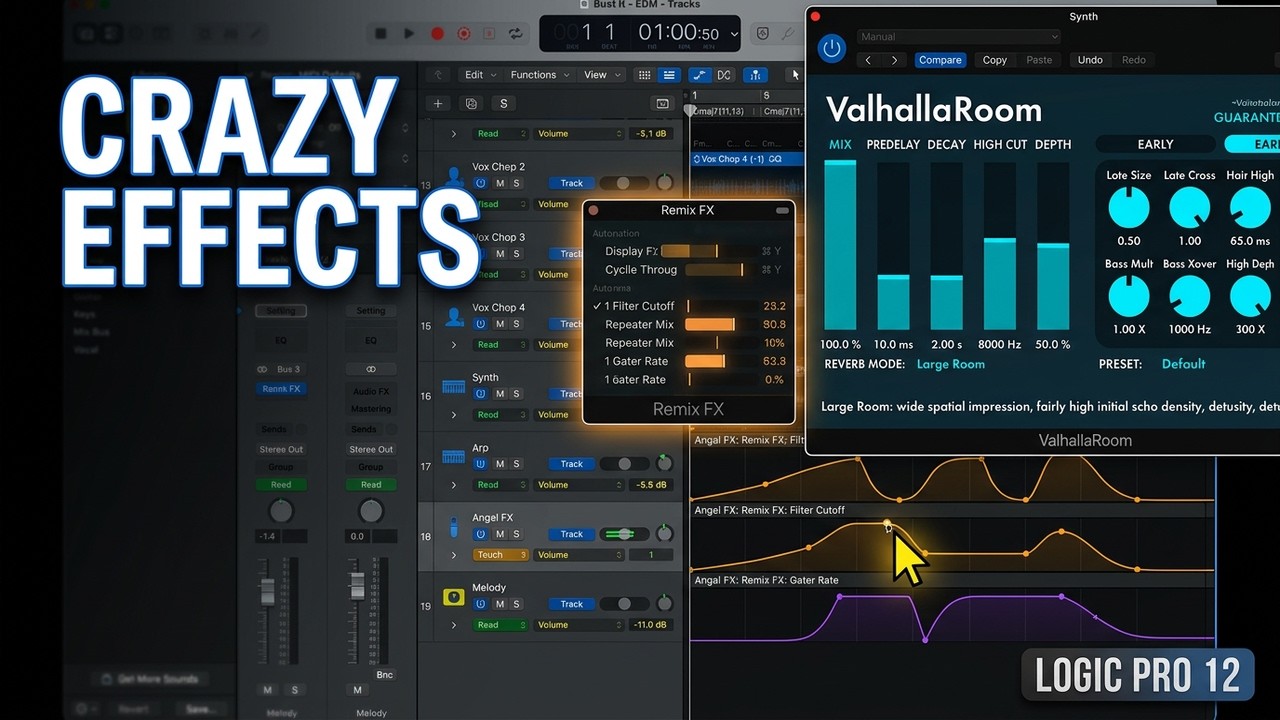This screenshot has width=1280, height=720.
Task: Open the LCD display mode chevron
Action: [x=734, y=34]
